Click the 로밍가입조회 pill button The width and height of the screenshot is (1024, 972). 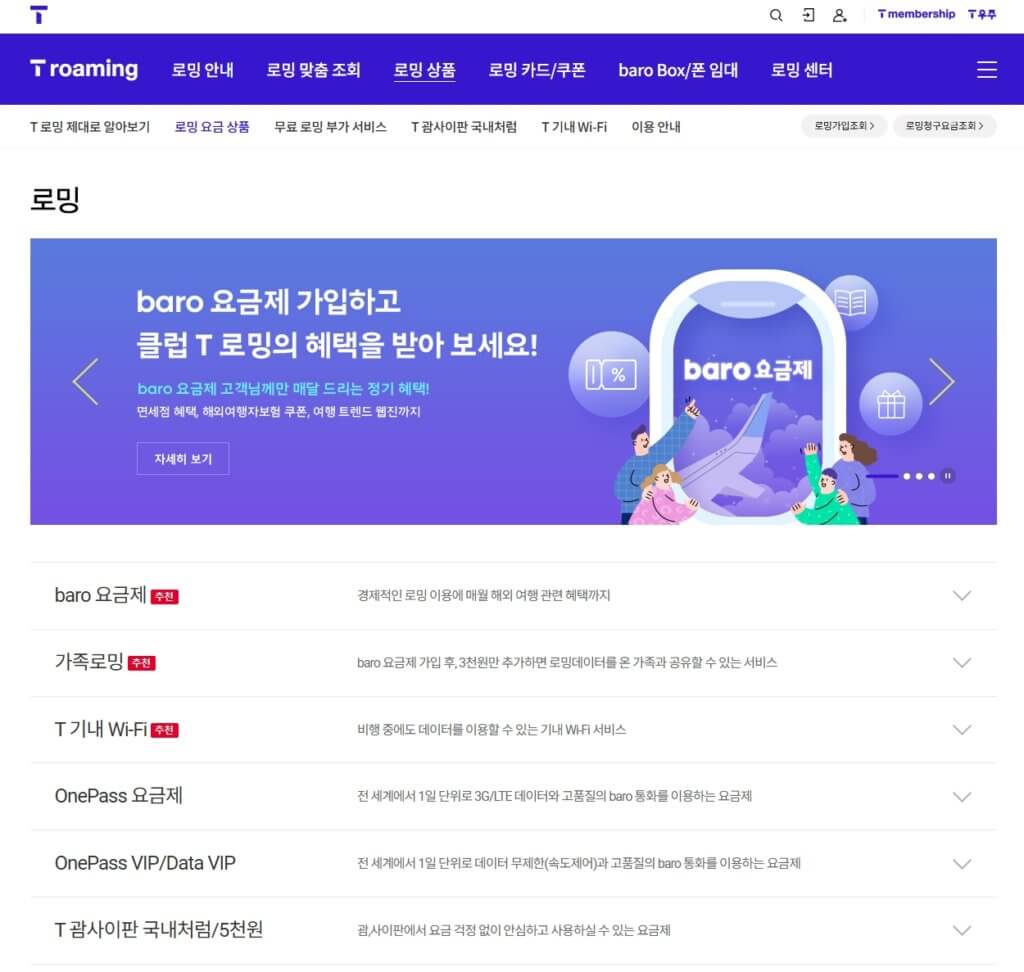point(844,125)
